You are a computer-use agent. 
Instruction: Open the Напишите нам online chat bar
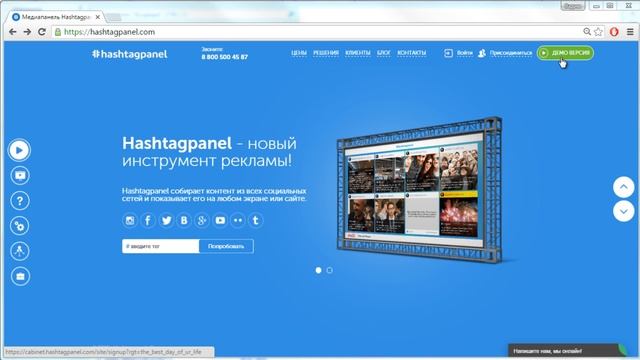pyautogui.click(x=568, y=351)
